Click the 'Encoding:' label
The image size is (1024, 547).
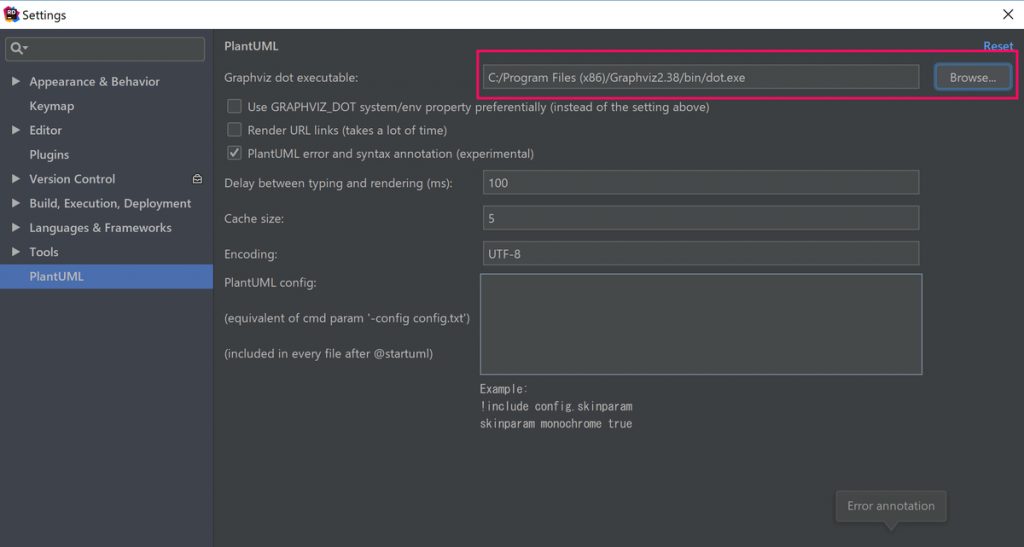tap(251, 254)
